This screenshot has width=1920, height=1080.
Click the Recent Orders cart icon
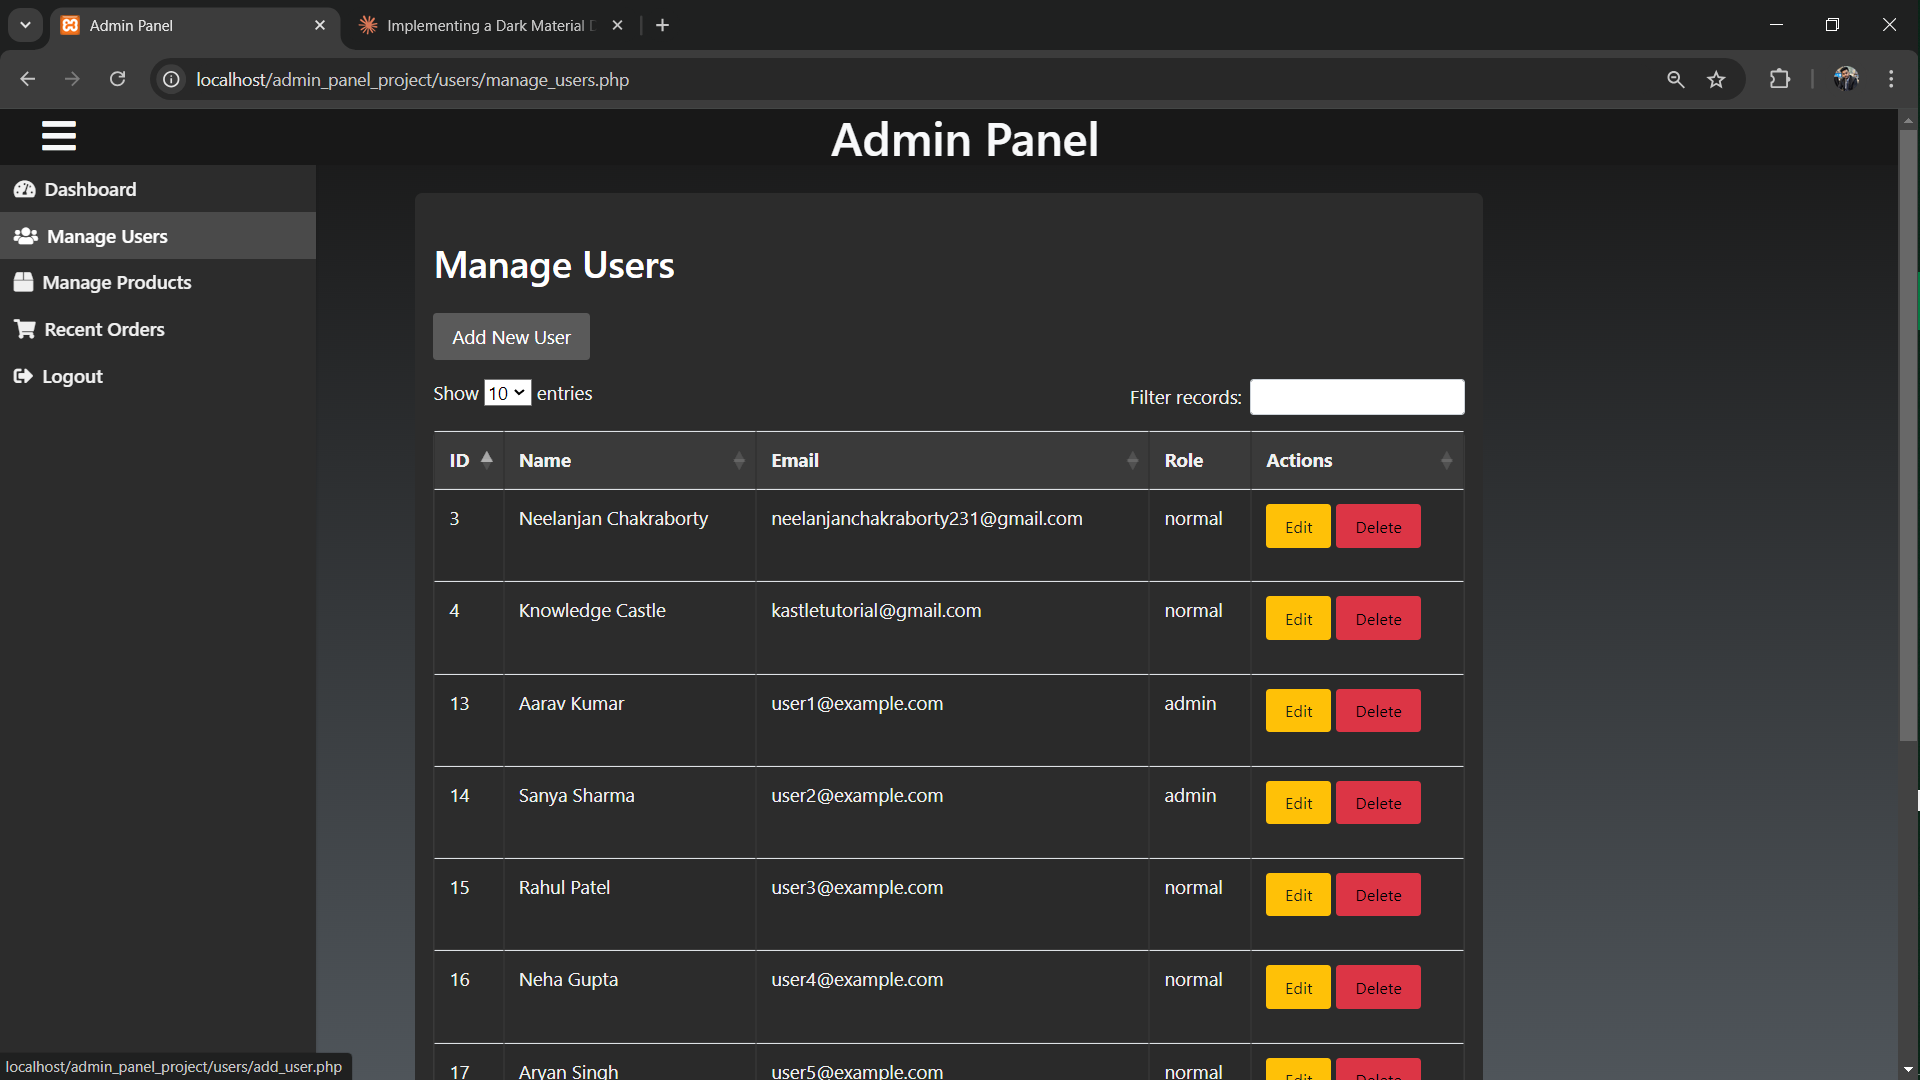(x=25, y=329)
